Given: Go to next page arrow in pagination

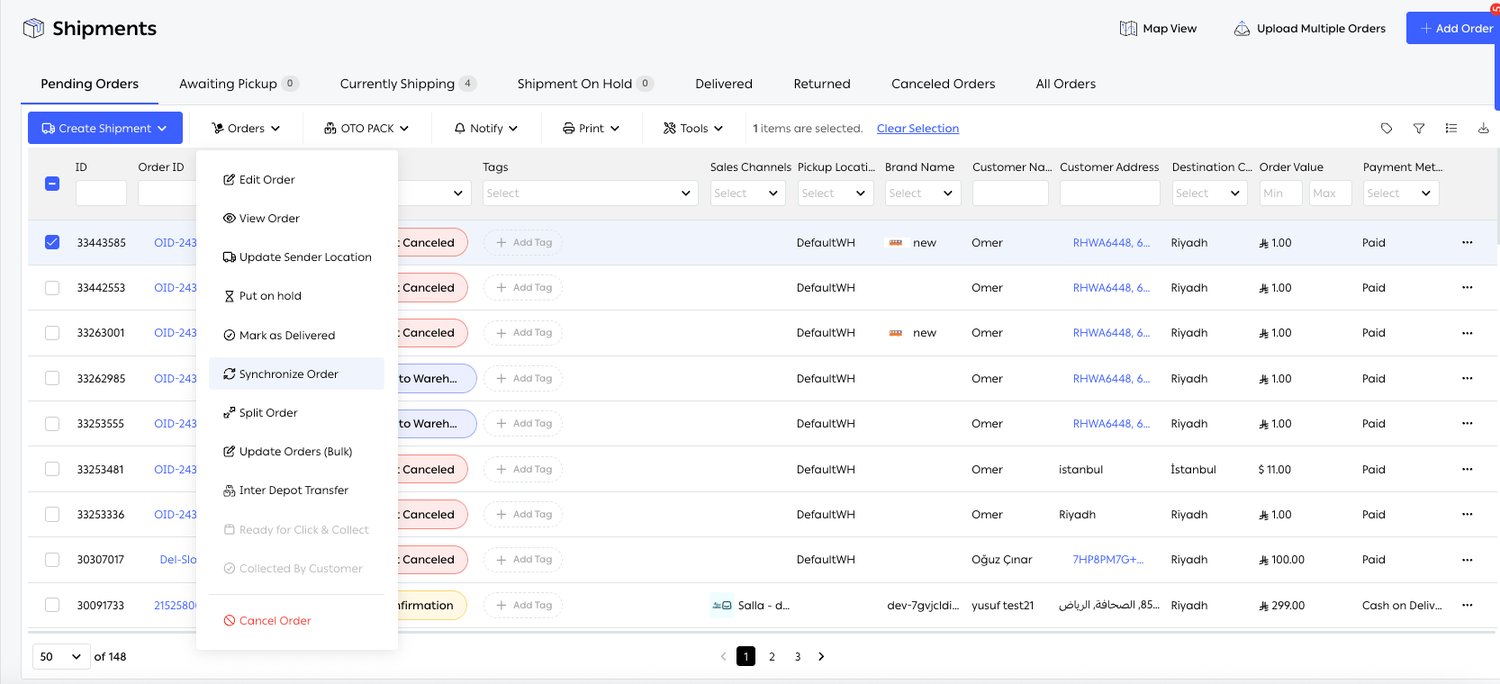Looking at the screenshot, I should [821, 656].
